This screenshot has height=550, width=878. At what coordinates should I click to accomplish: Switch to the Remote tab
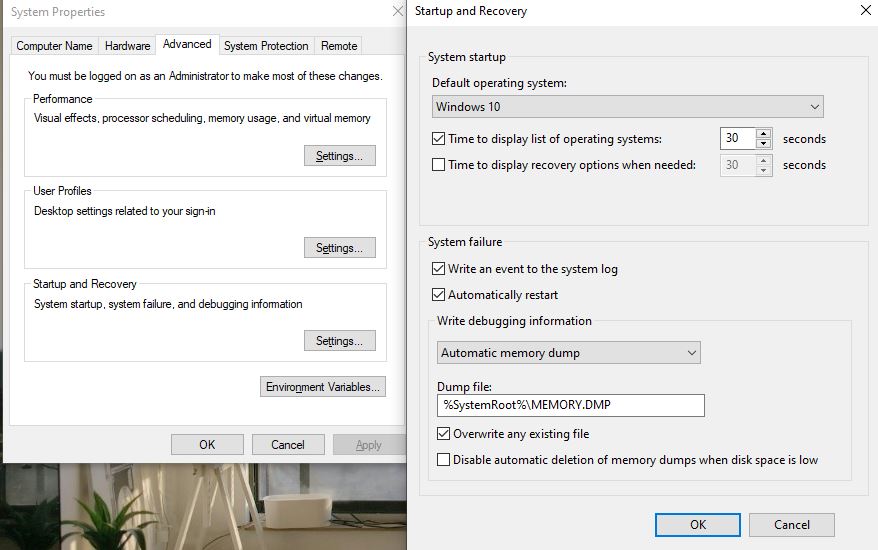tap(339, 46)
